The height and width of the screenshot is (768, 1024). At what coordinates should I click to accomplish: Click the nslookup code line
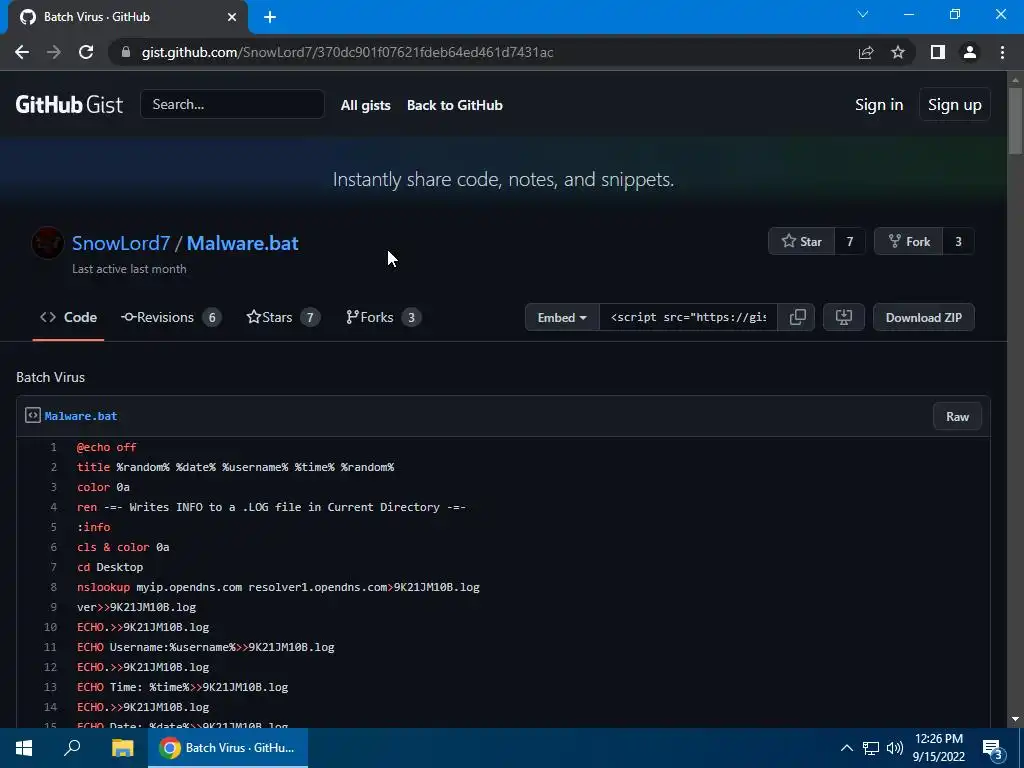[x=278, y=587]
